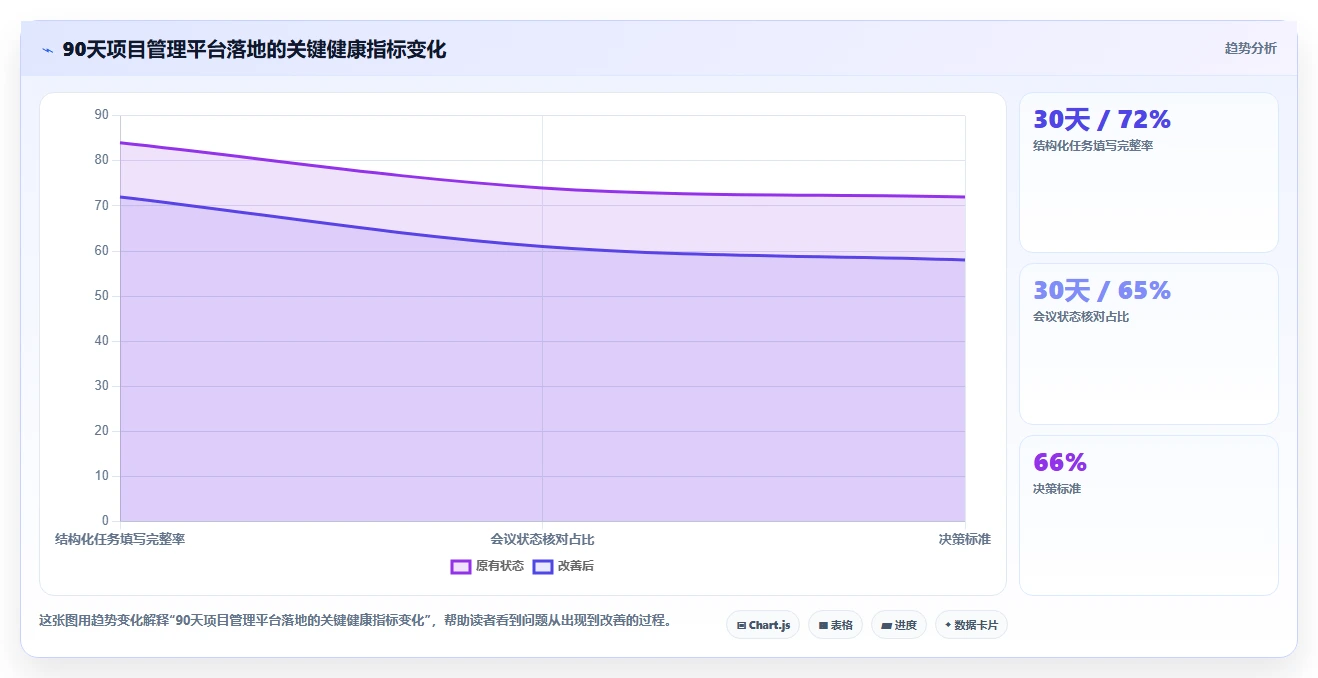This screenshot has height=678, width=1318.
Task: Open the 66% stat card
Action: tap(1148, 515)
